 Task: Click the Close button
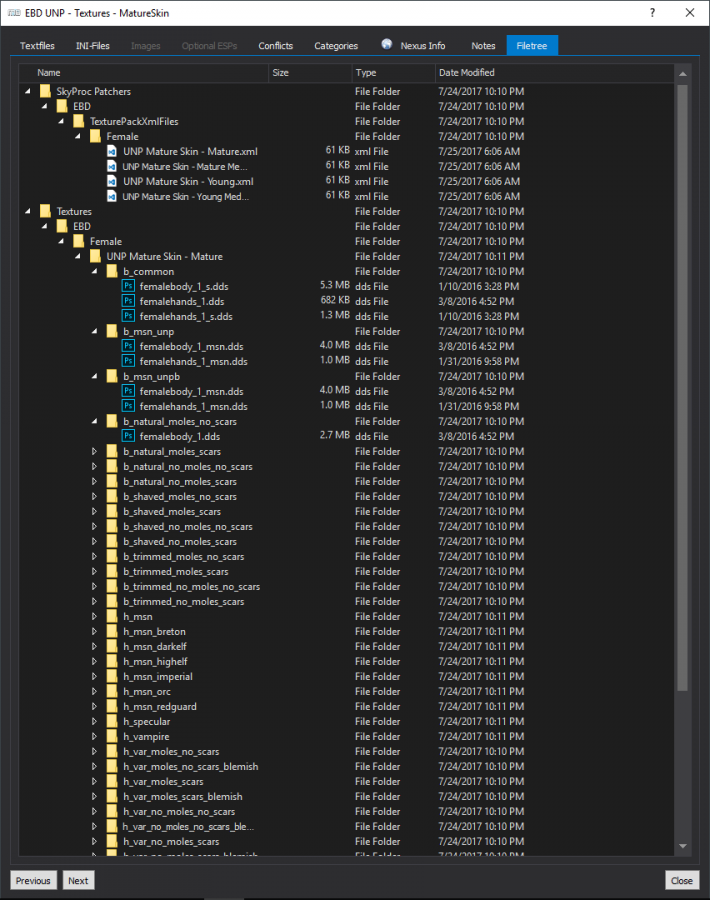click(682, 880)
